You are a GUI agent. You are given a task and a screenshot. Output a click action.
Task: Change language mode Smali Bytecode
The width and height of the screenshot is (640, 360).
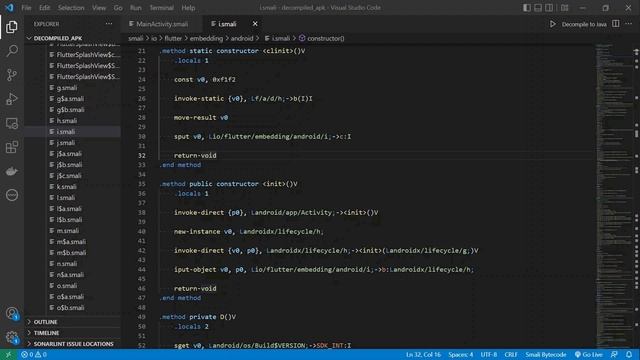click(x=546, y=355)
